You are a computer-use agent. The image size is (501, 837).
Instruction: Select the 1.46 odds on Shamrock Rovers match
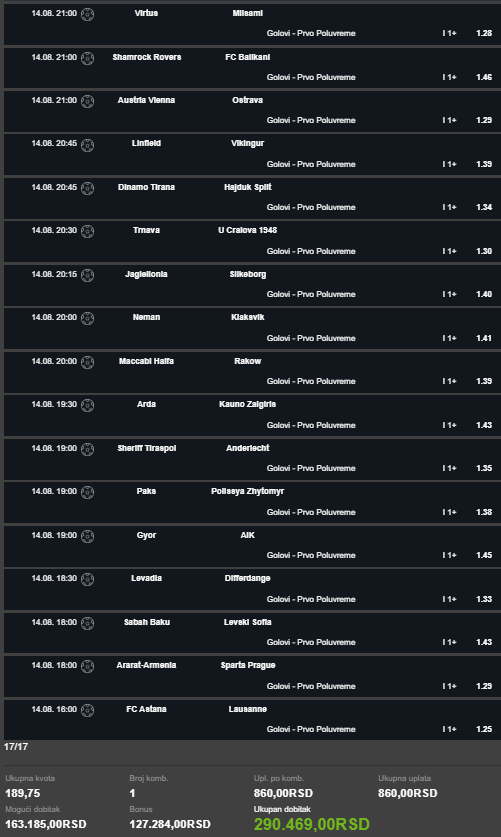point(484,77)
